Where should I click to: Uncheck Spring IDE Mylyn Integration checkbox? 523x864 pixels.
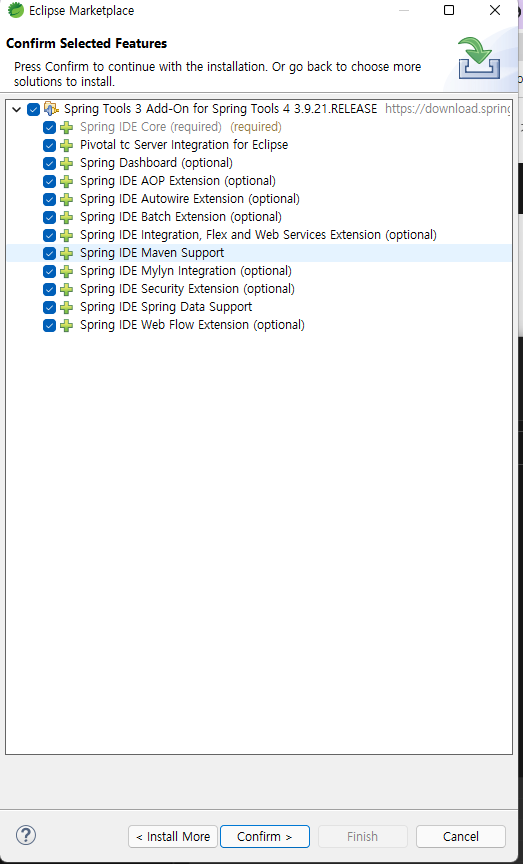(x=49, y=272)
